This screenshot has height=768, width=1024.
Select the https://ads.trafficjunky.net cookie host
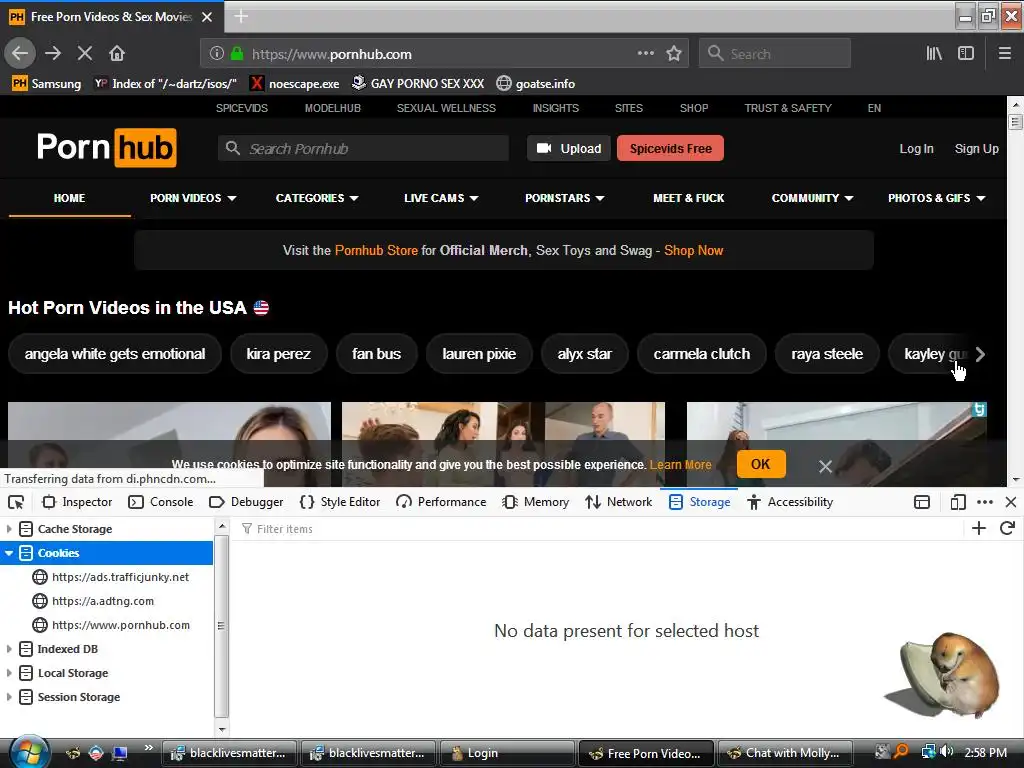point(121,577)
